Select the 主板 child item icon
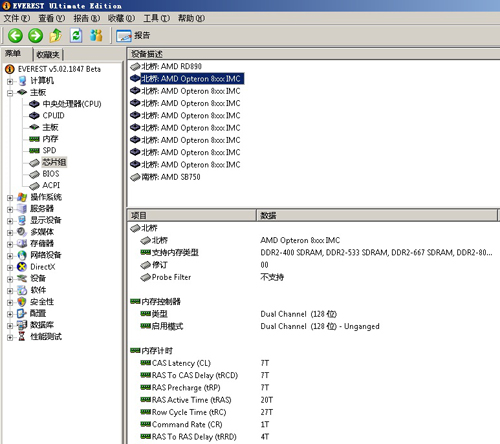This screenshot has height=444, width=500. pyautogui.click(x=34, y=127)
